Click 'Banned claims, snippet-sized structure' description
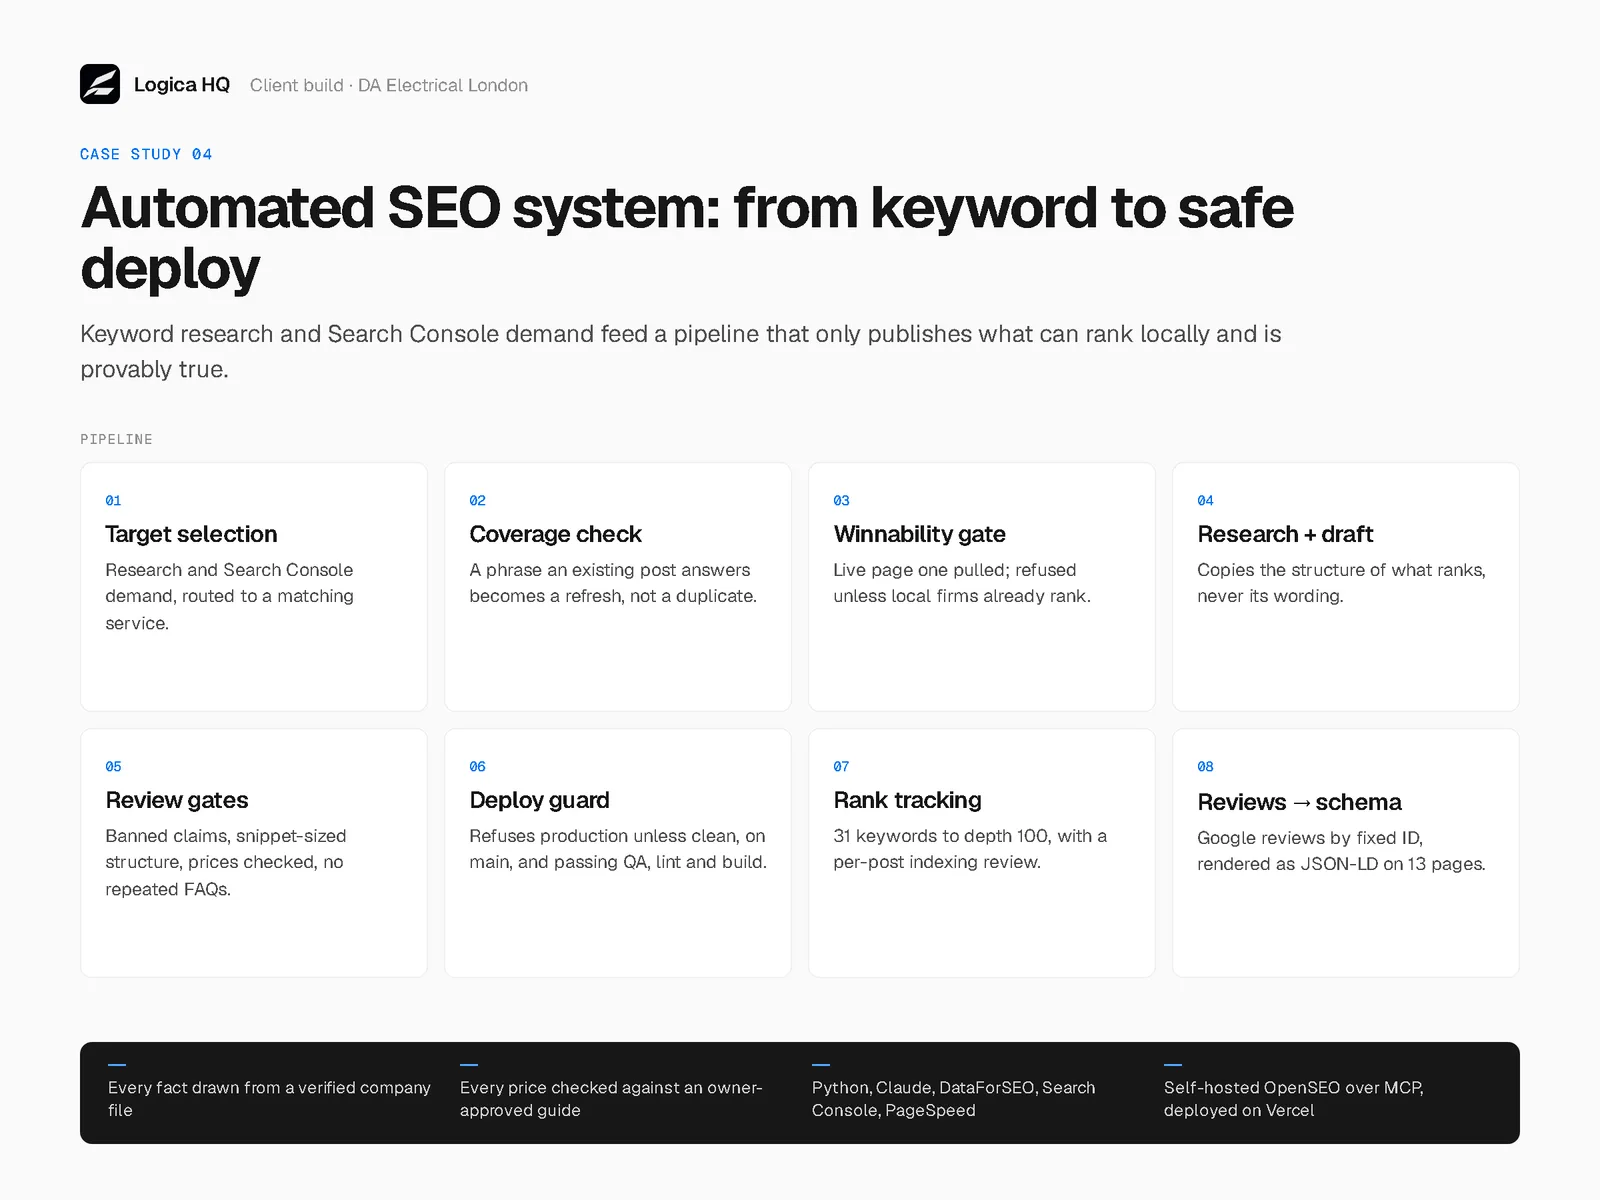This screenshot has height=1200, width=1600. tap(226, 862)
